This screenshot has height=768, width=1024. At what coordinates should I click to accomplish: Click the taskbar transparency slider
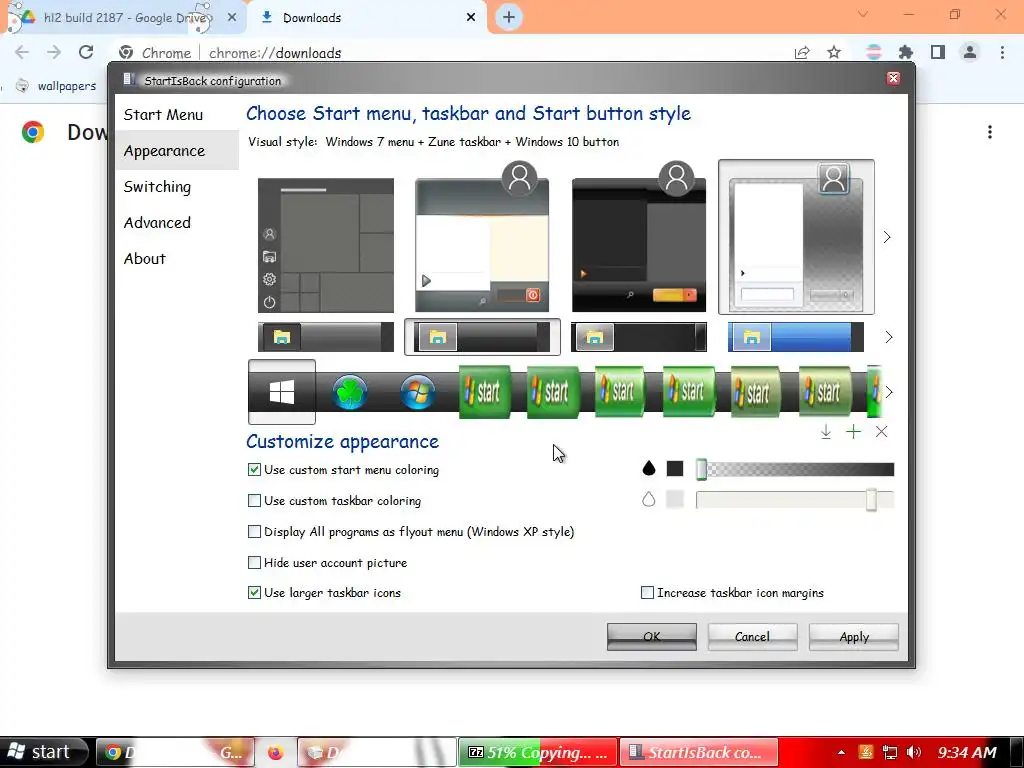[795, 500]
